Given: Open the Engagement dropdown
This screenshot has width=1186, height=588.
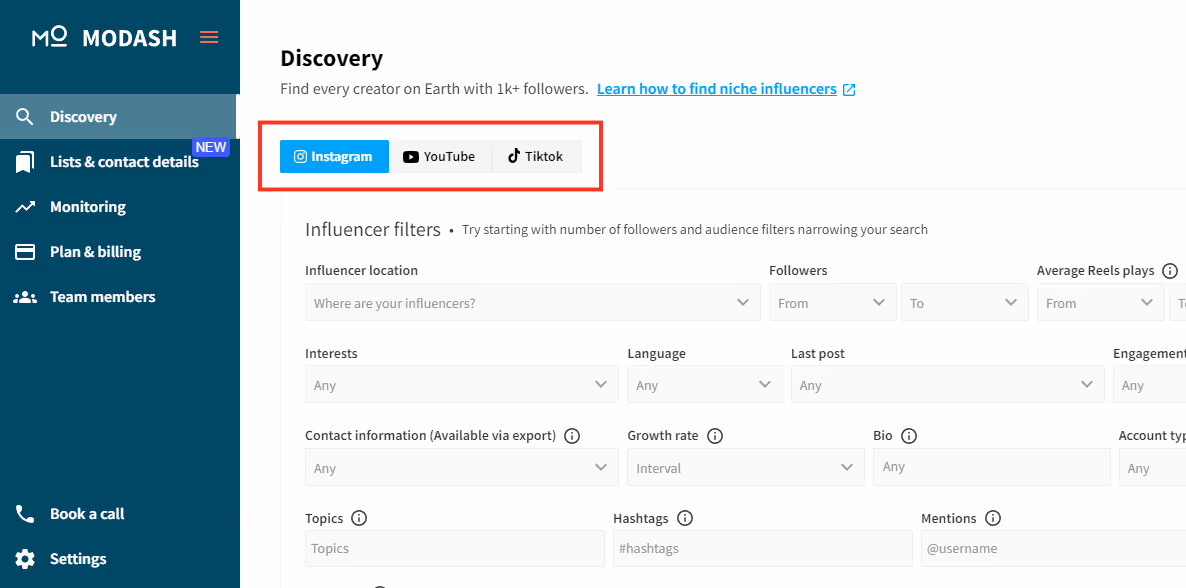Looking at the screenshot, I should [1150, 384].
